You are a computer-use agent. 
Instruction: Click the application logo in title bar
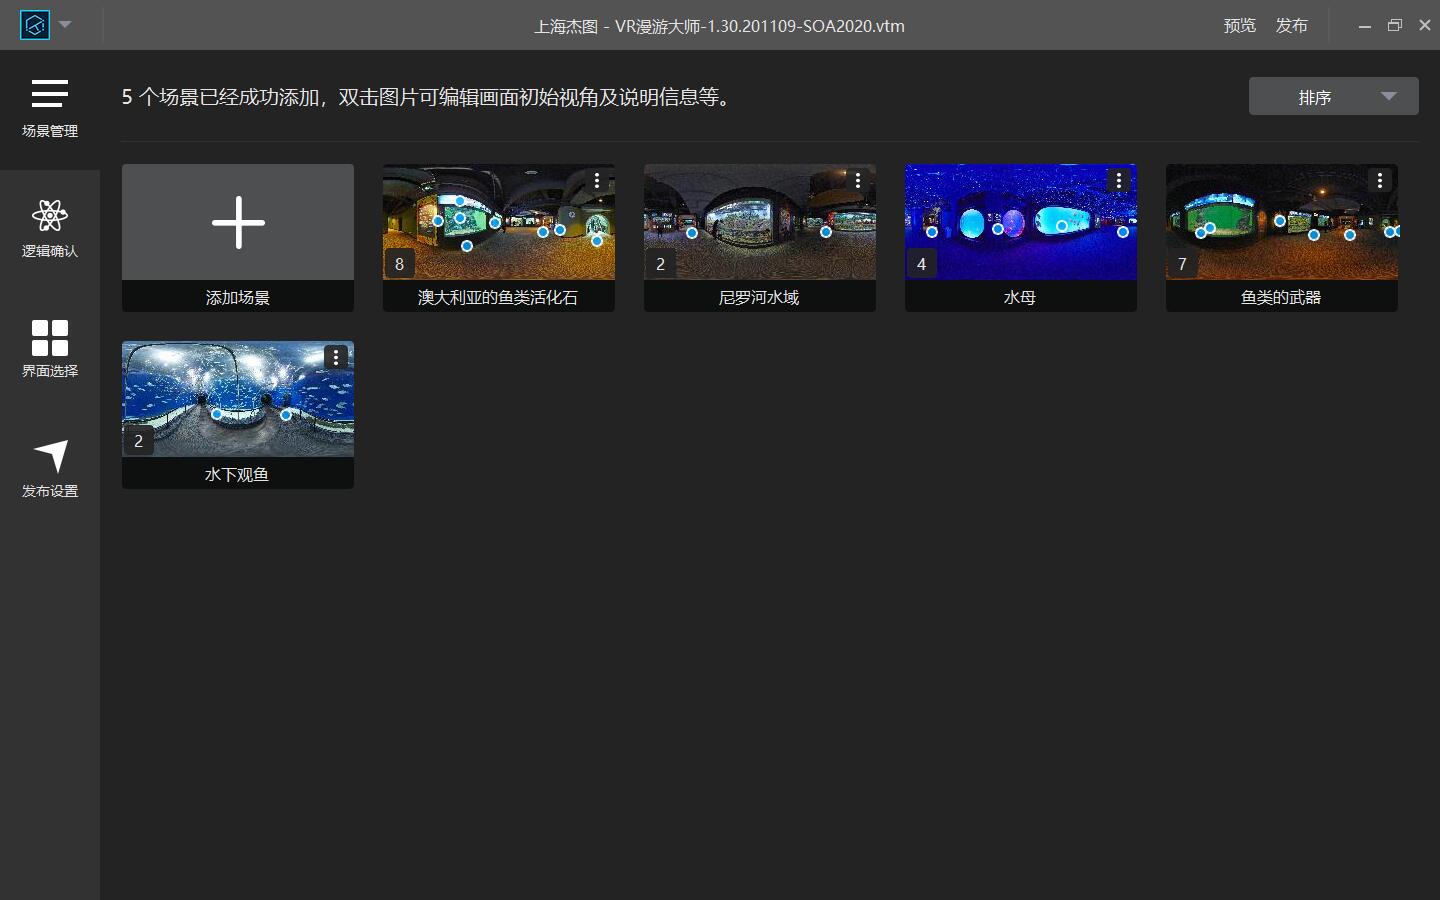pyautogui.click(x=35, y=25)
